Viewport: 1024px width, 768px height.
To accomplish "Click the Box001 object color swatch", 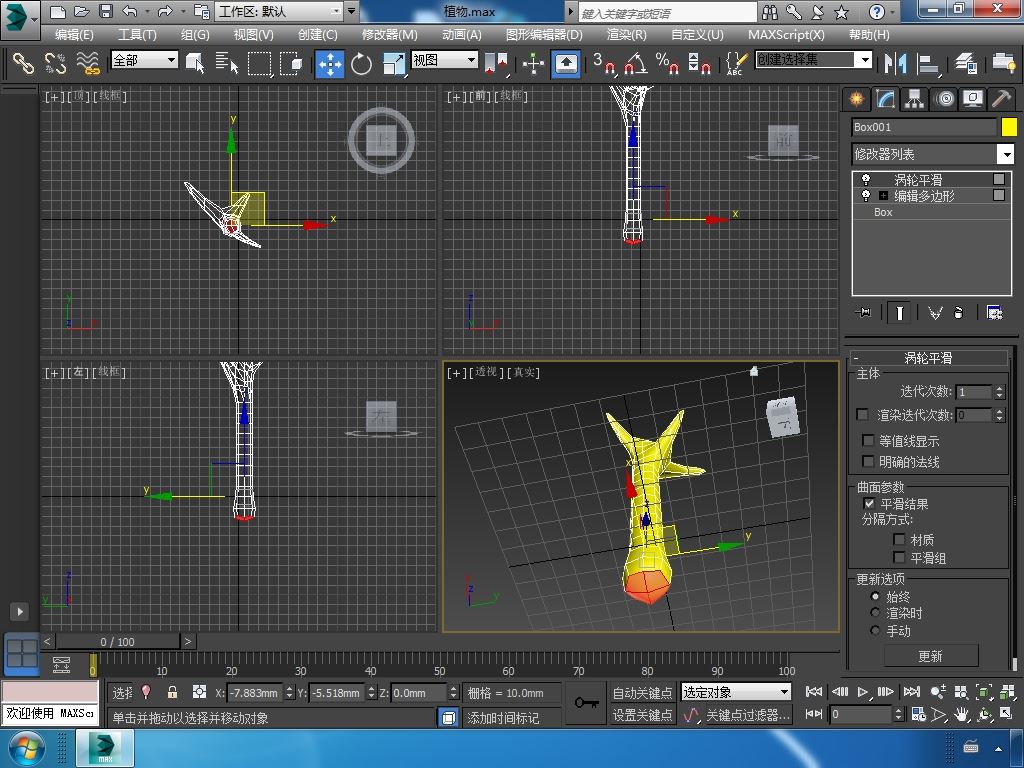I will pyautogui.click(x=1009, y=127).
